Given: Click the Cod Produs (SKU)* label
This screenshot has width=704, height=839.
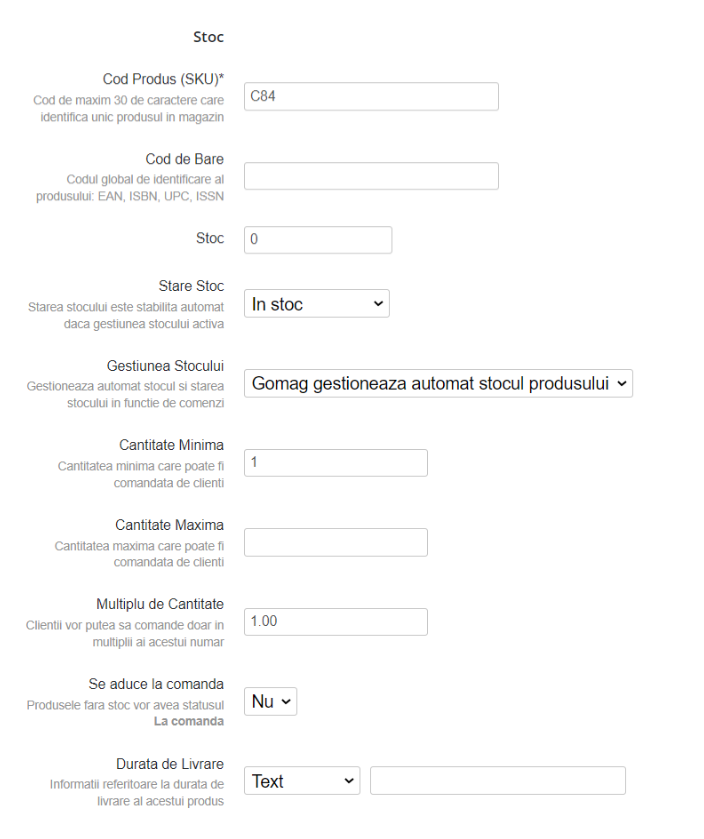Looking at the screenshot, I should click(163, 79).
